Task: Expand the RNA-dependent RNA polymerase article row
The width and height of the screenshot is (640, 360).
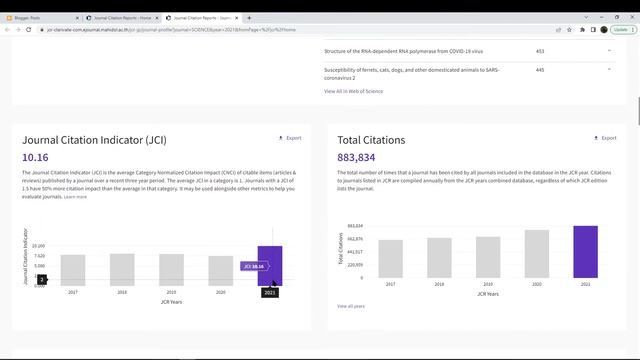Action: pos(609,51)
